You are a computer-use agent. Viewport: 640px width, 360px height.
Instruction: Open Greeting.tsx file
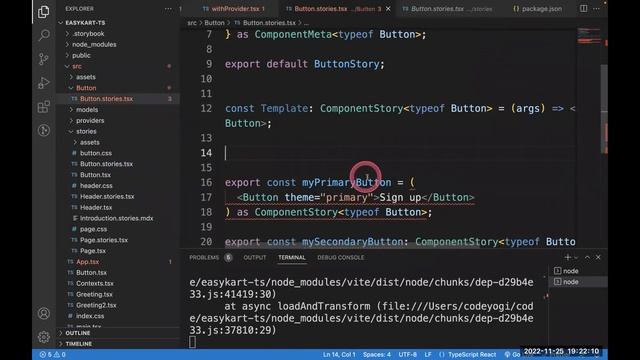[x=118, y=294]
